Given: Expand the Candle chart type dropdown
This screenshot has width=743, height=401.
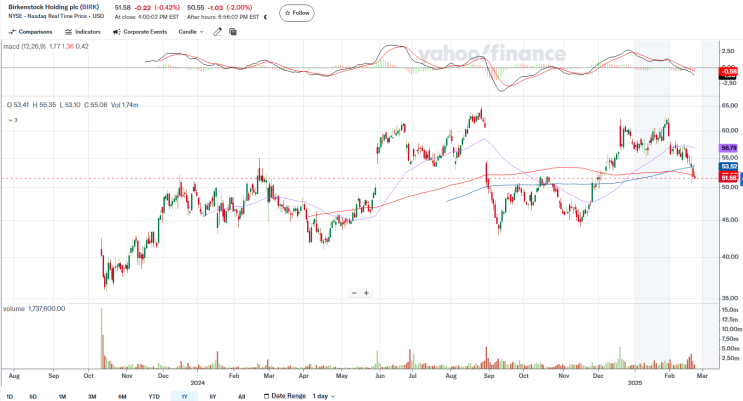Looking at the screenshot, I should [x=190, y=32].
